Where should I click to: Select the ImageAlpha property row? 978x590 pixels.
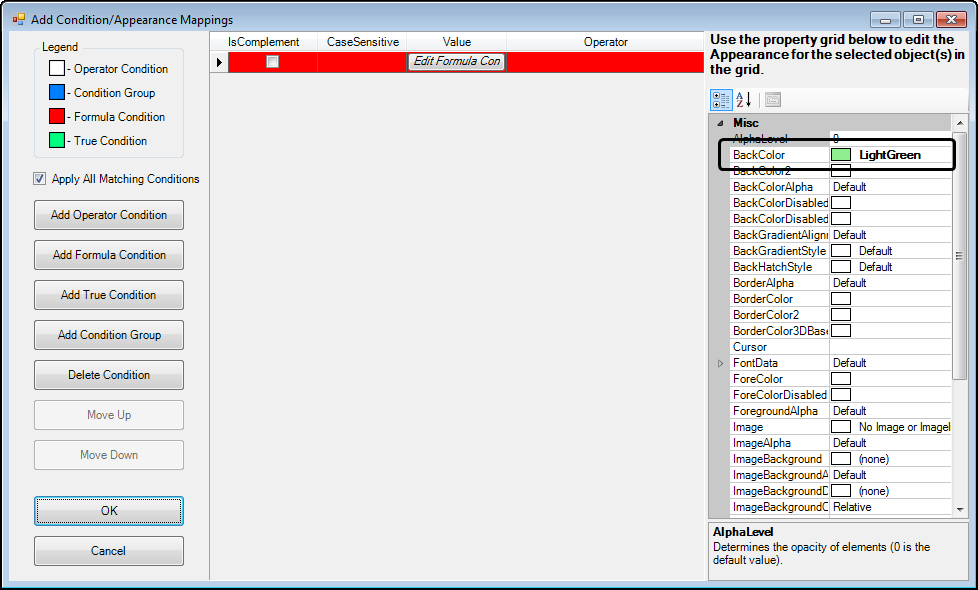tap(841, 443)
